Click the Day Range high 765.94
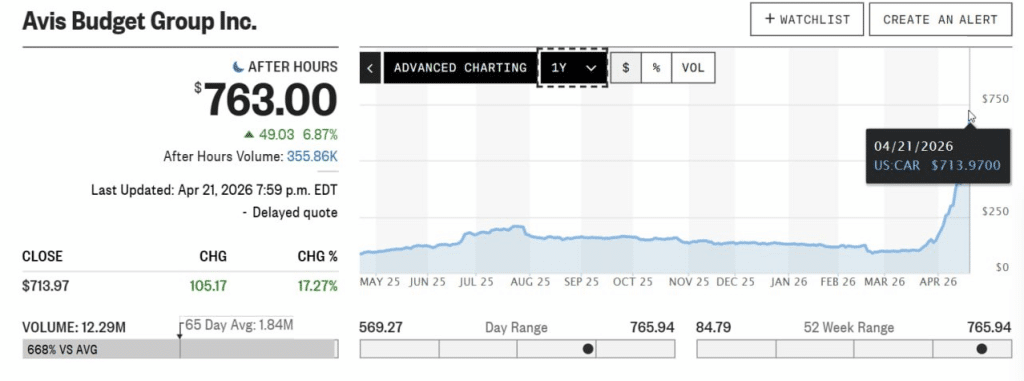This screenshot has width=1024, height=381. [652, 327]
